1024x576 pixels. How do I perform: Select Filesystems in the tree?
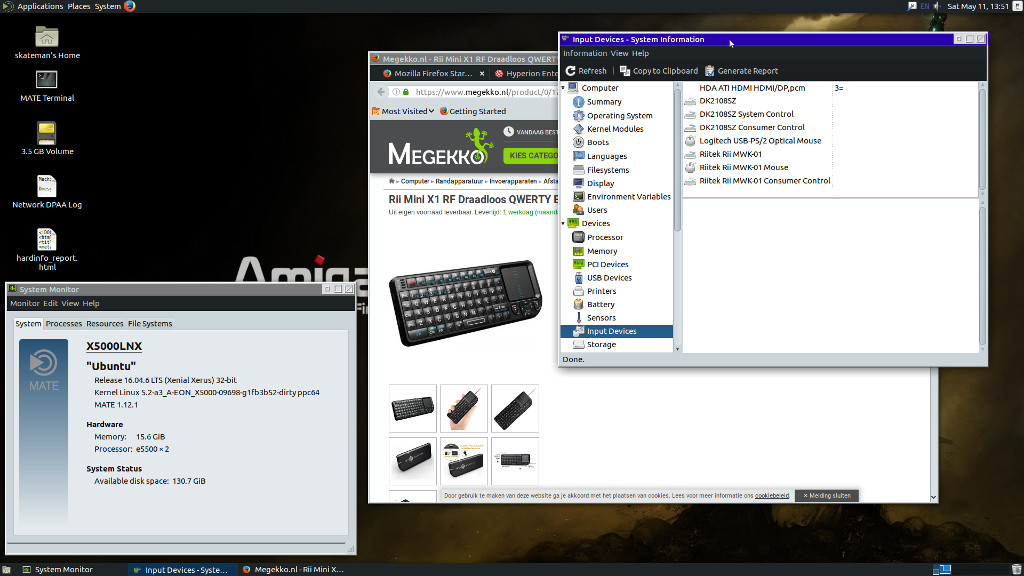tap(607, 170)
